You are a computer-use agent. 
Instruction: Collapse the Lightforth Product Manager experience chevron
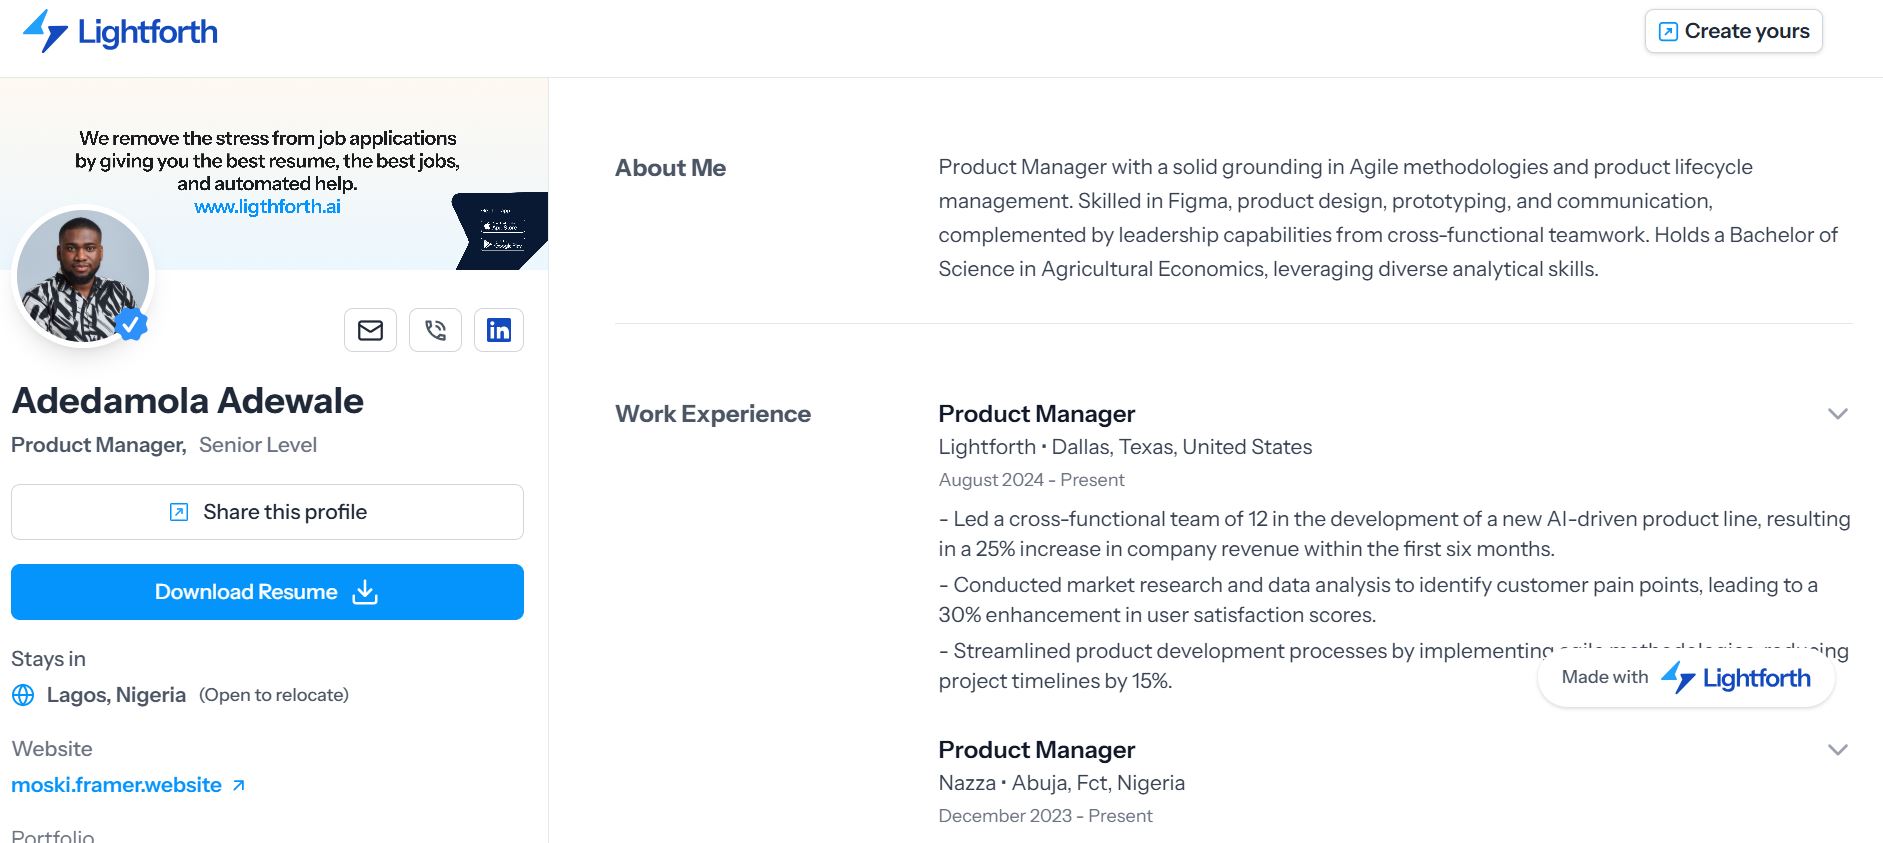(x=1836, y=413)
